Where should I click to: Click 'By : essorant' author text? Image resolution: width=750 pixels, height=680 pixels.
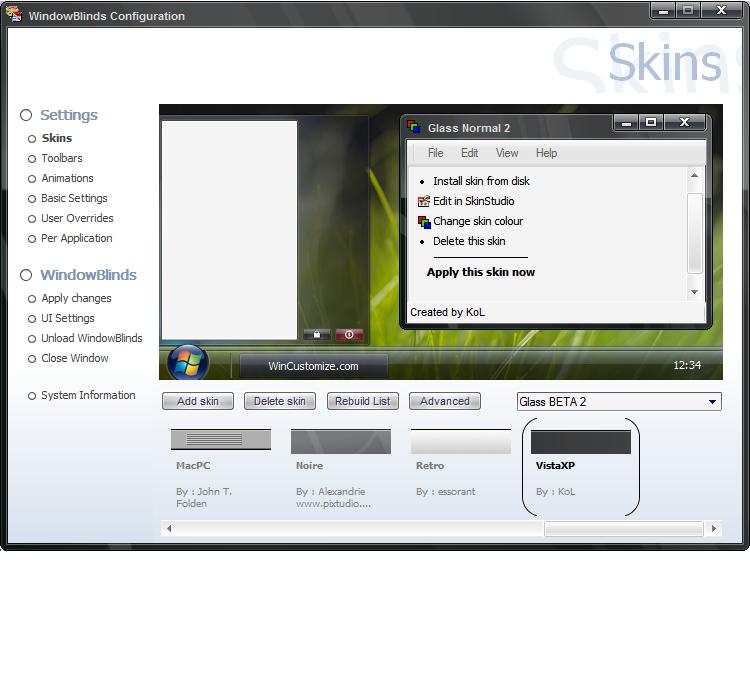tap(445, 492)
